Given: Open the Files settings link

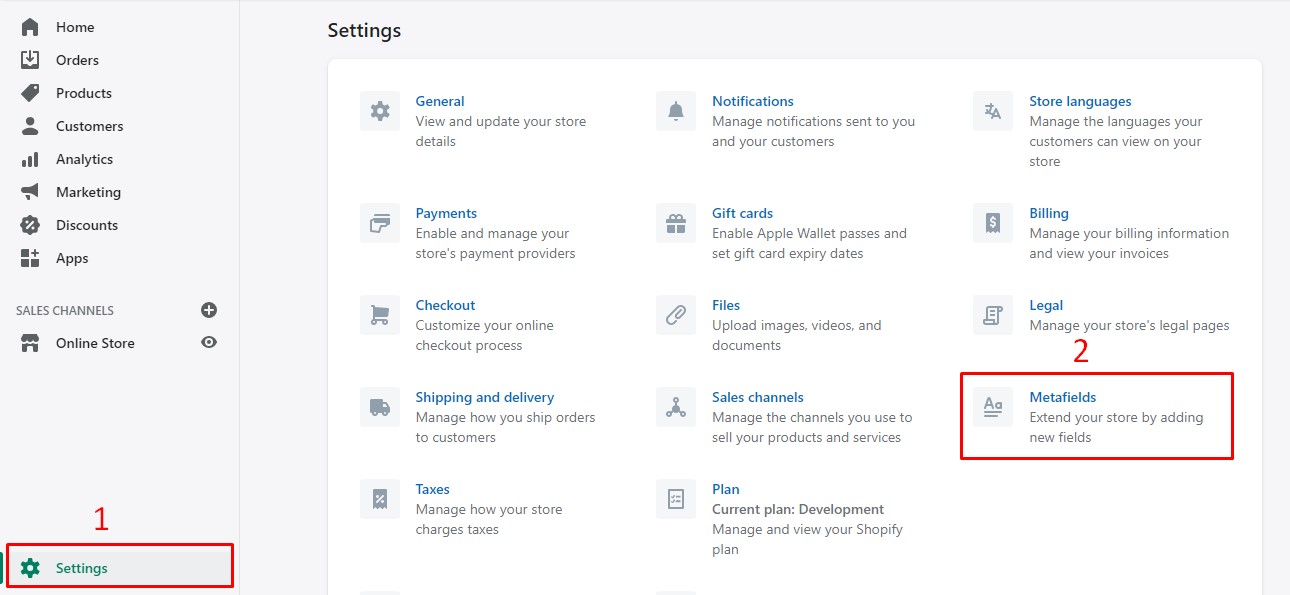Looking at the screenshot, I should (725, 304).
